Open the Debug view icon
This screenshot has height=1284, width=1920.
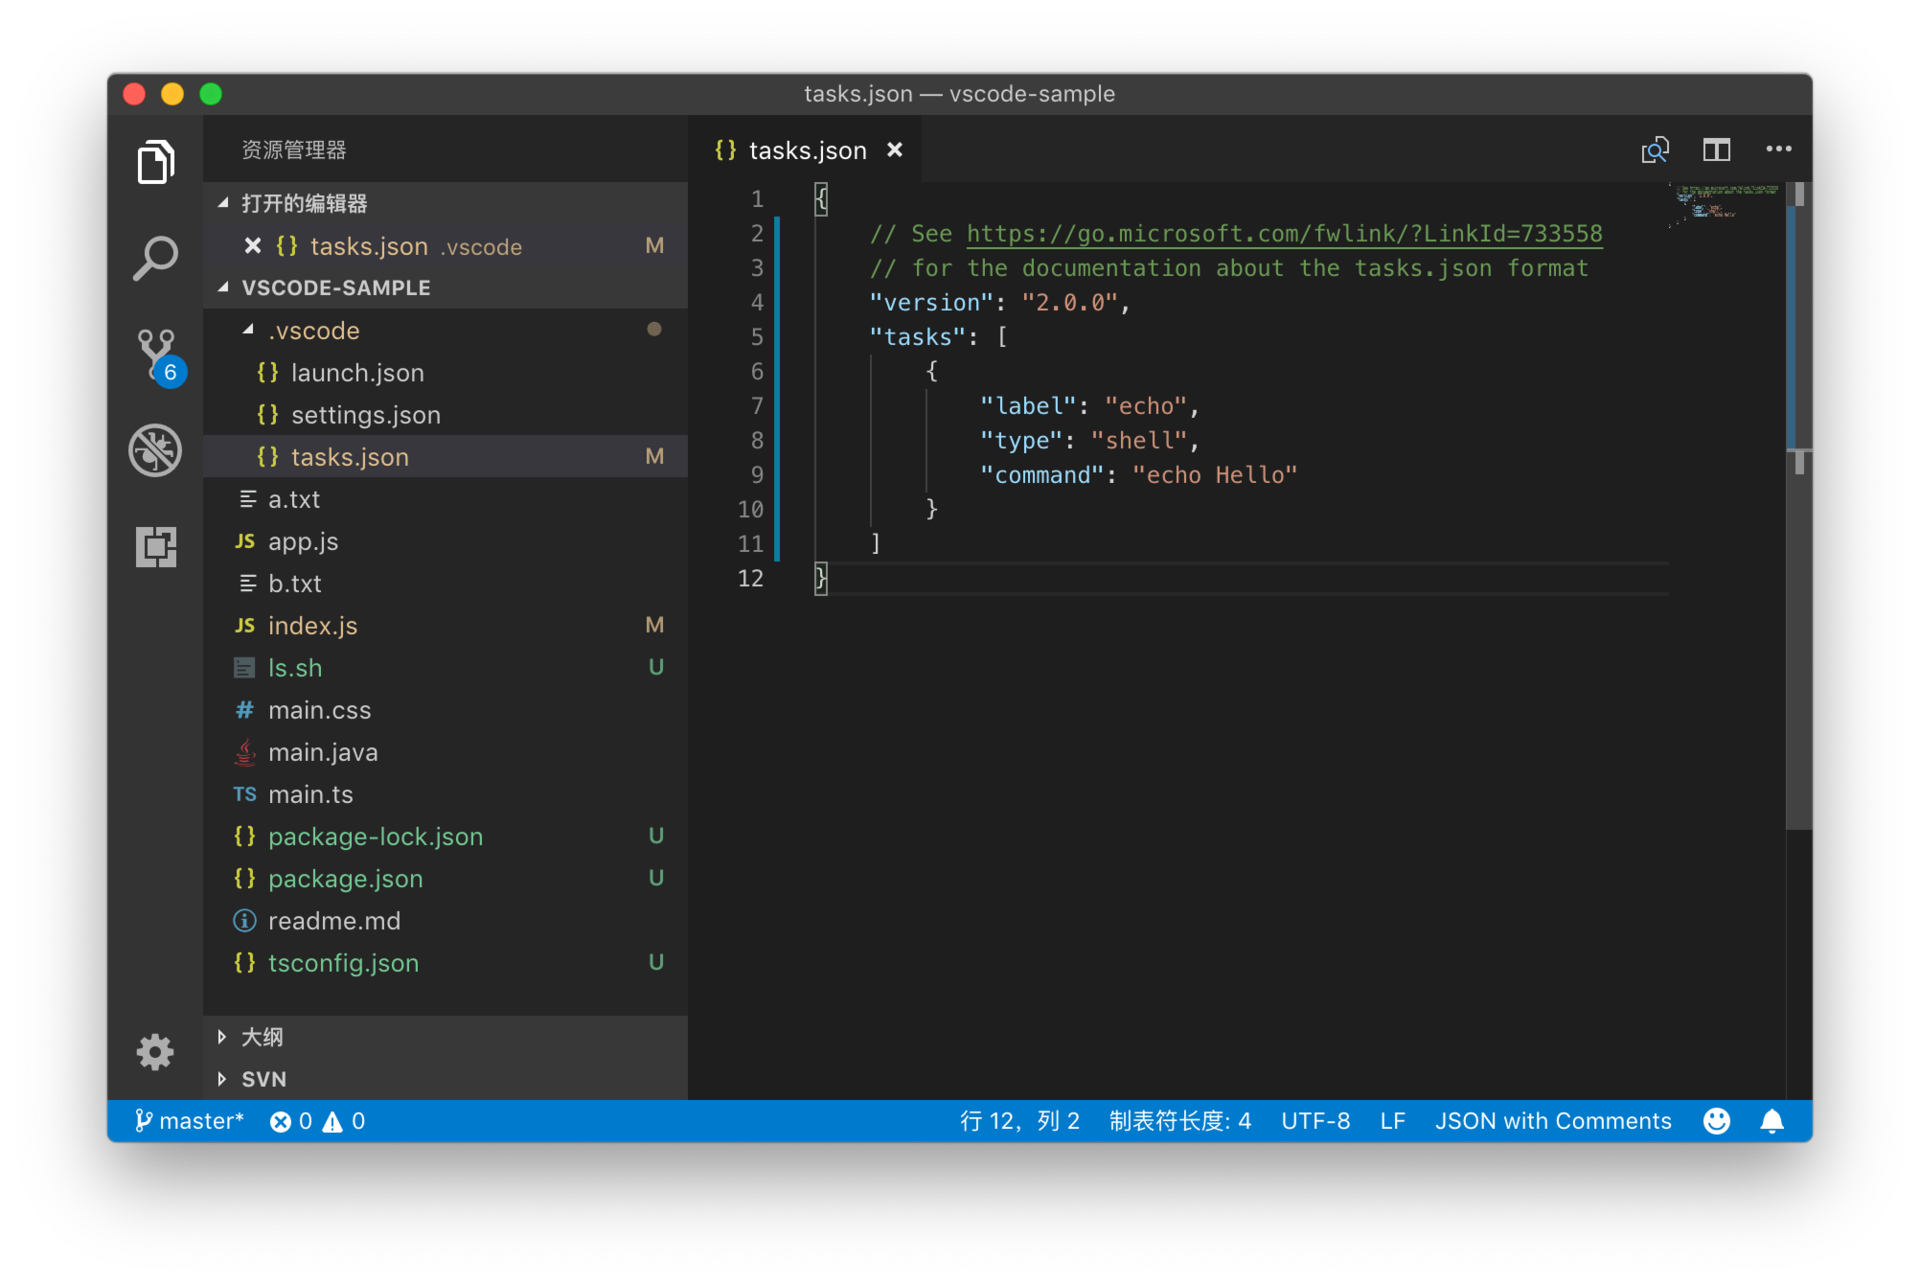(x=155, y=450)
